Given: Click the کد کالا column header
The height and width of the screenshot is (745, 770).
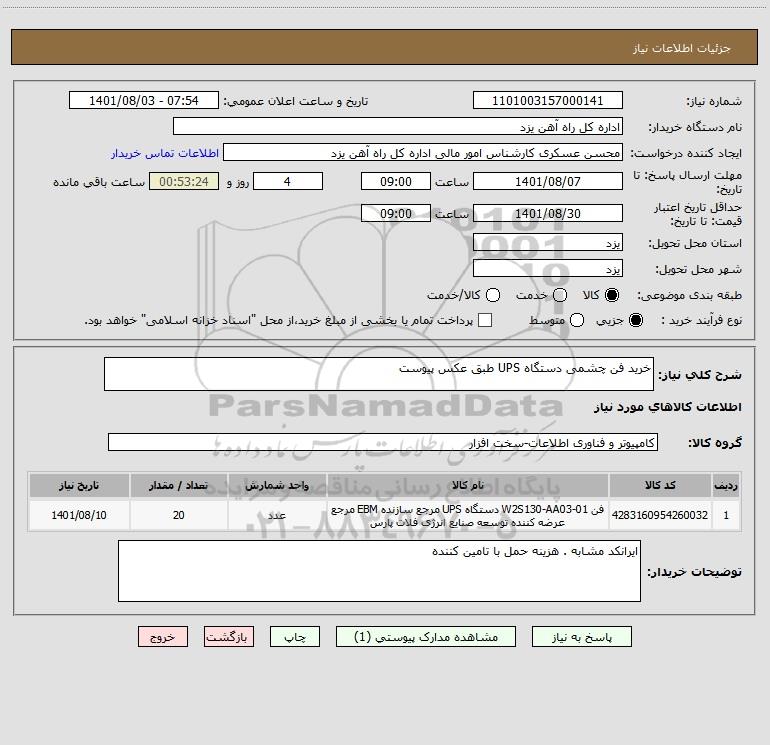Looking at the screenshot, I should click(660, 485).
